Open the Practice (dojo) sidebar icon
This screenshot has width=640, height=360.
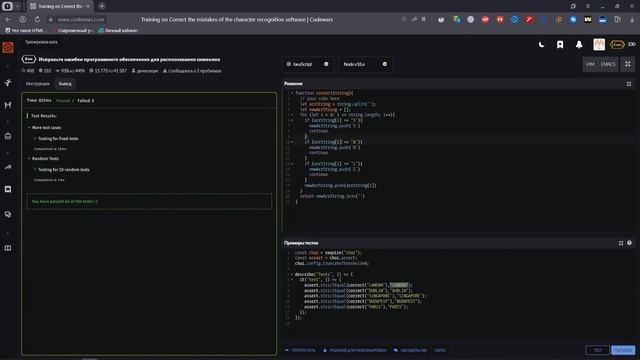8,83
